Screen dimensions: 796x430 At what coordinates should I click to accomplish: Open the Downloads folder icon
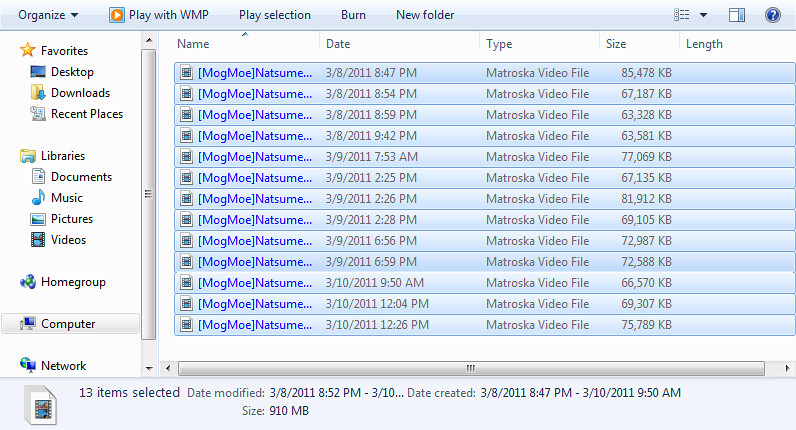(38, 92)
